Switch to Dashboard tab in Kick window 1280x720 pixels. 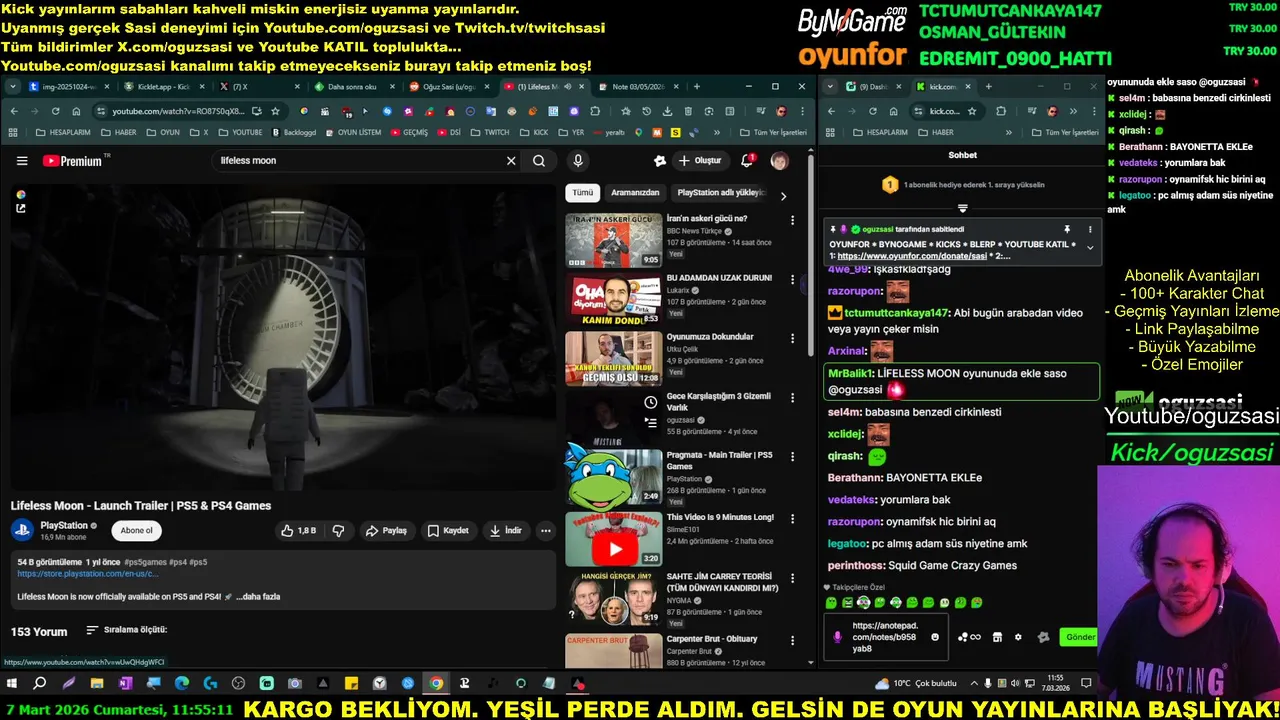pos(872,87)
